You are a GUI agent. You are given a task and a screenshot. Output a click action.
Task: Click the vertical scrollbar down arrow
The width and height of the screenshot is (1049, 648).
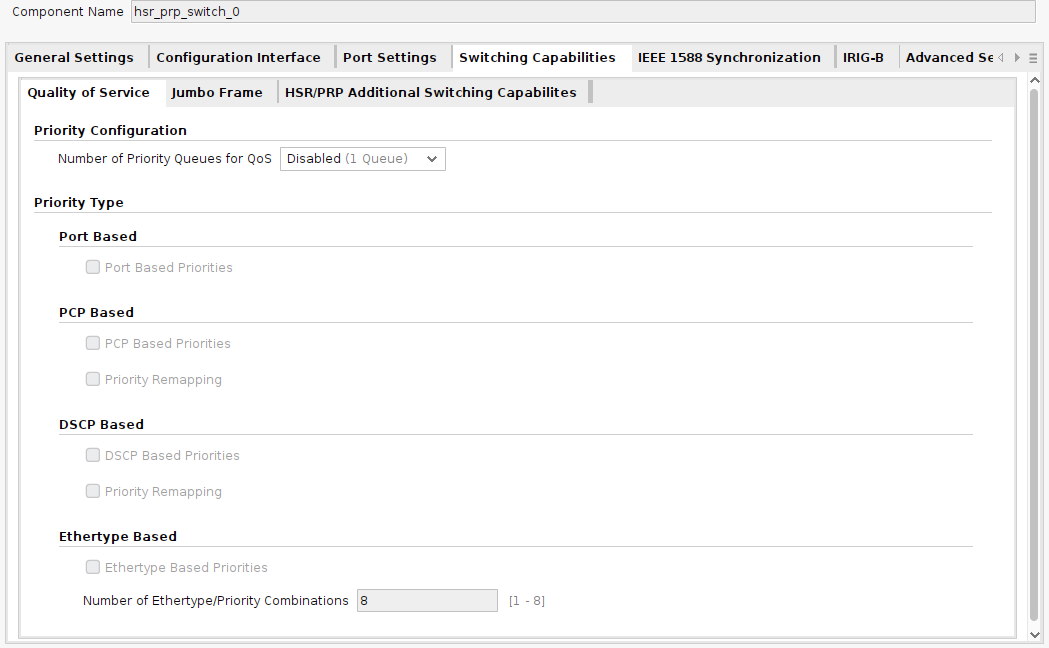pyautogui.click(x=1034, y=635)
